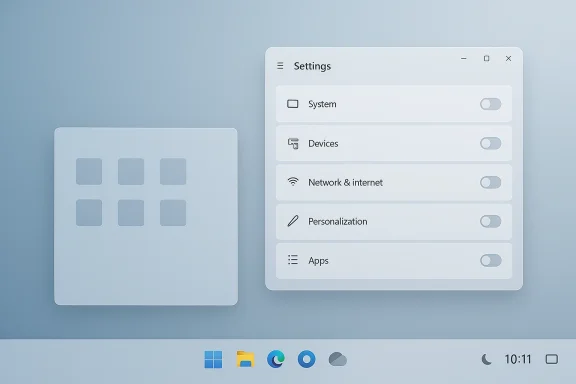
Task: Open the cloud app on taskbar
Action: [337, 359]
